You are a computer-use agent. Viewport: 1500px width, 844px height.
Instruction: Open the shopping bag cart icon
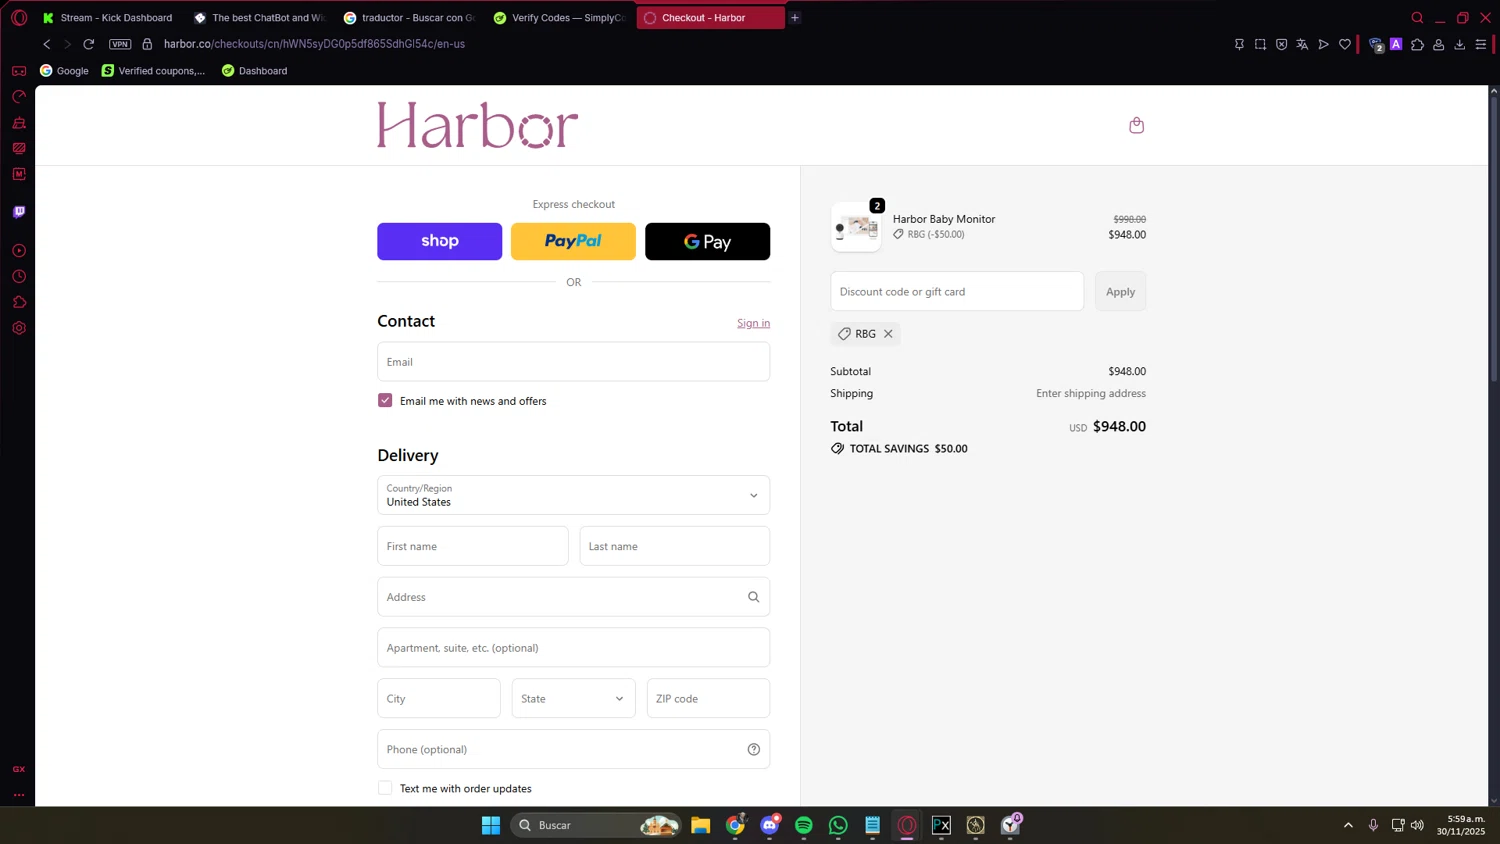[x=1136, y=125]
